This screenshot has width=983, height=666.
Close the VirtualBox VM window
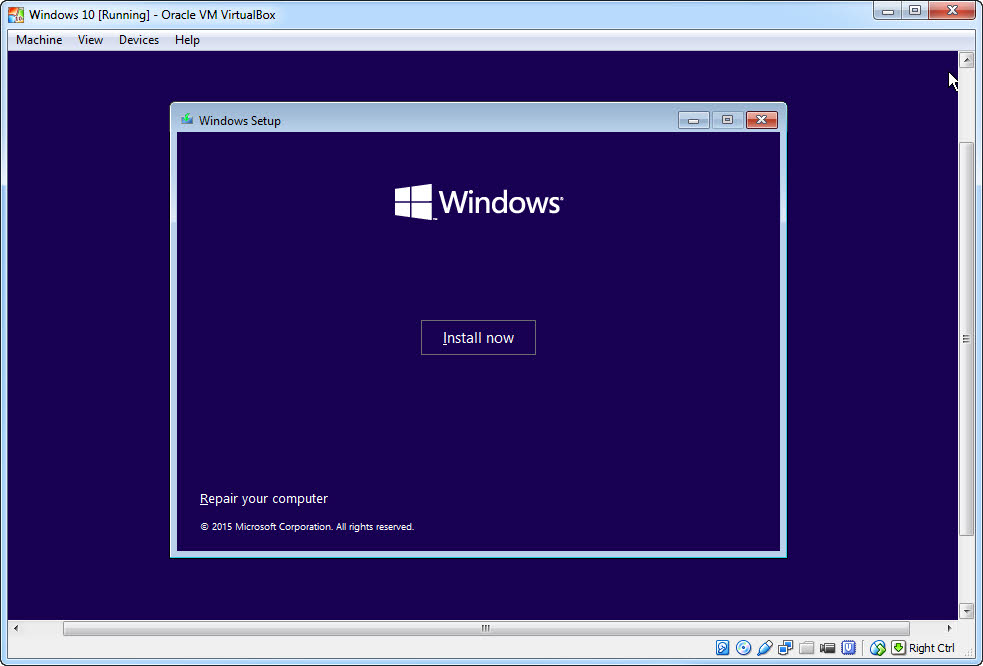point(952,11)
